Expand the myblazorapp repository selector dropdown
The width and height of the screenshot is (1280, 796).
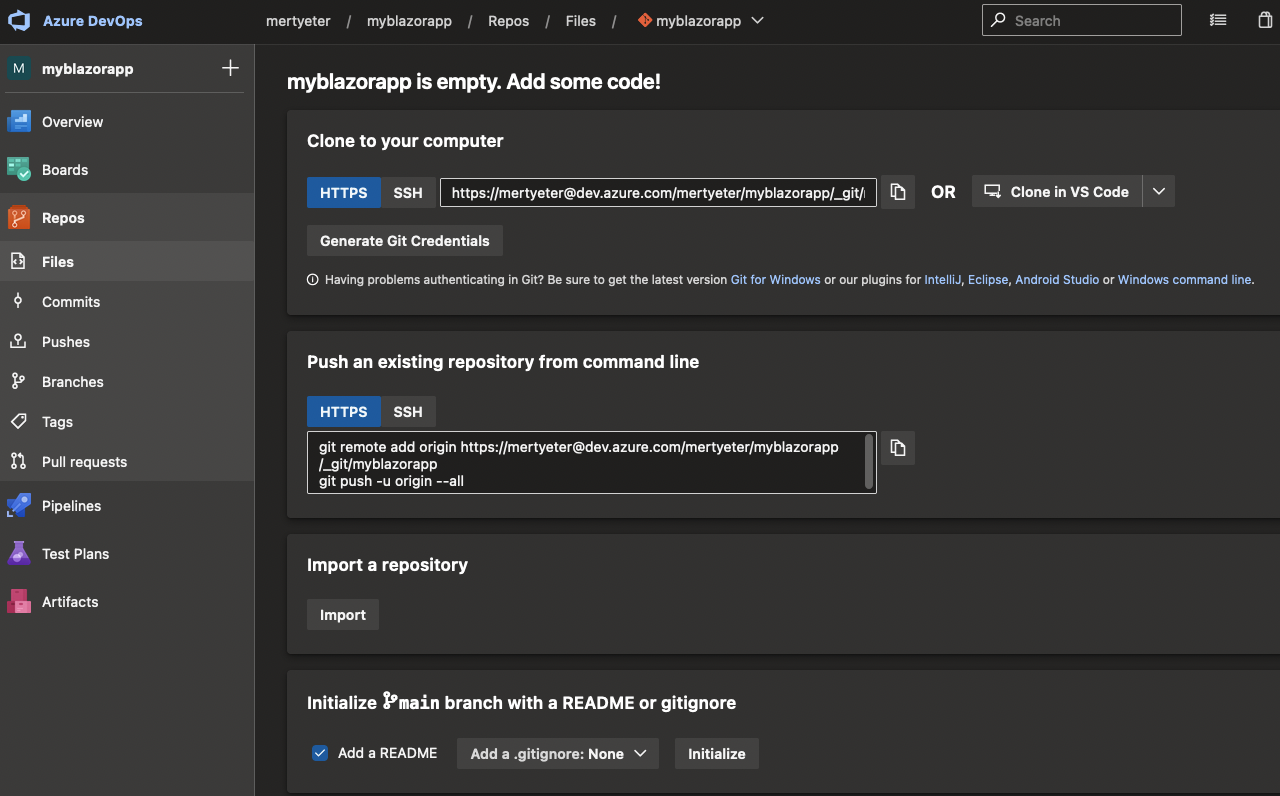(x=757, y=20)
